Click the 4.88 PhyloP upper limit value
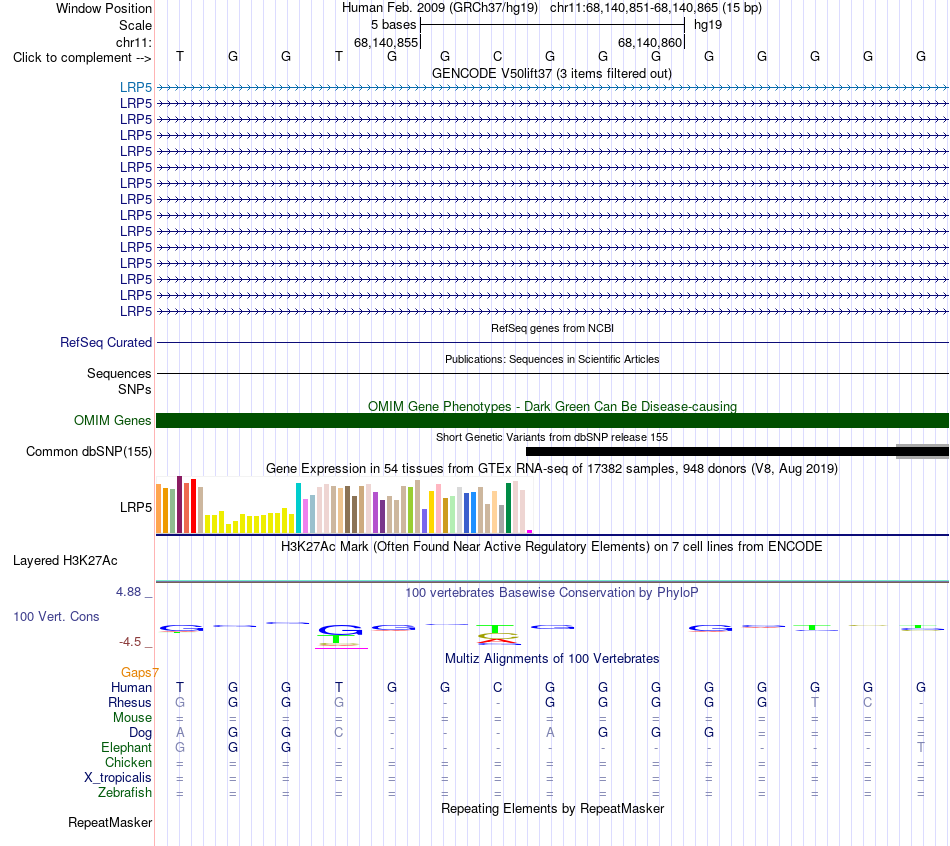The image size is (950, 846). tap(128, 592)
